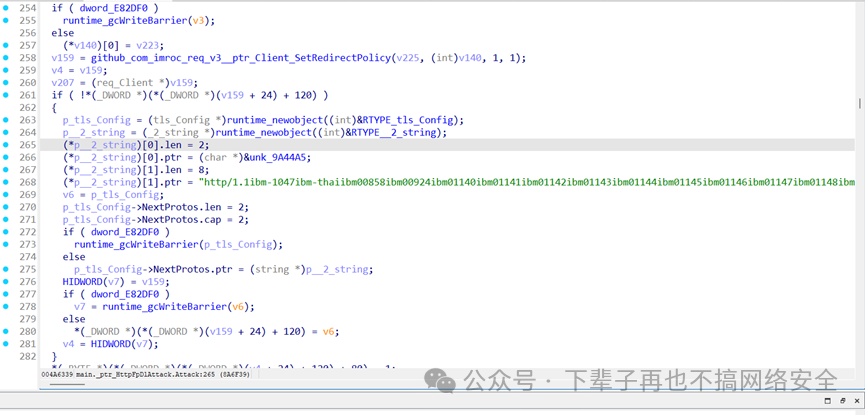Set breakpoint via dot at line 267
The height and width of the screenshot is (415, 865).
click(x=6, y=169)
